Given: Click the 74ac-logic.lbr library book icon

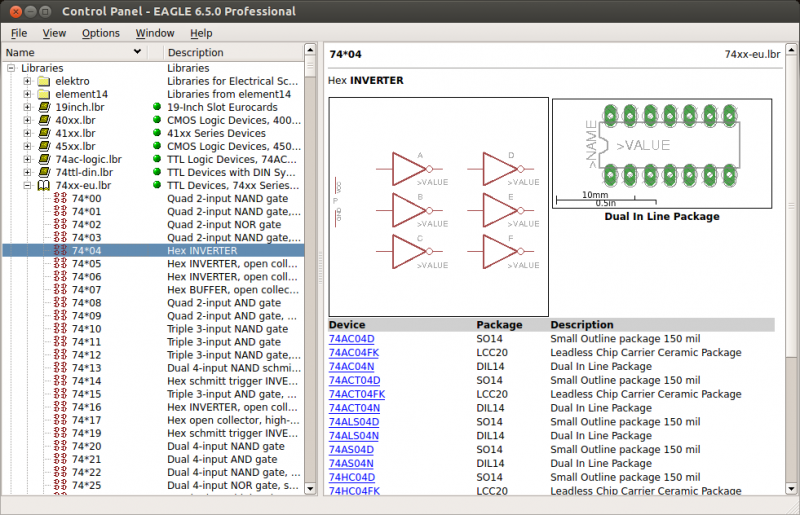Looking at the screenshot, I should (x=44, y=159).
